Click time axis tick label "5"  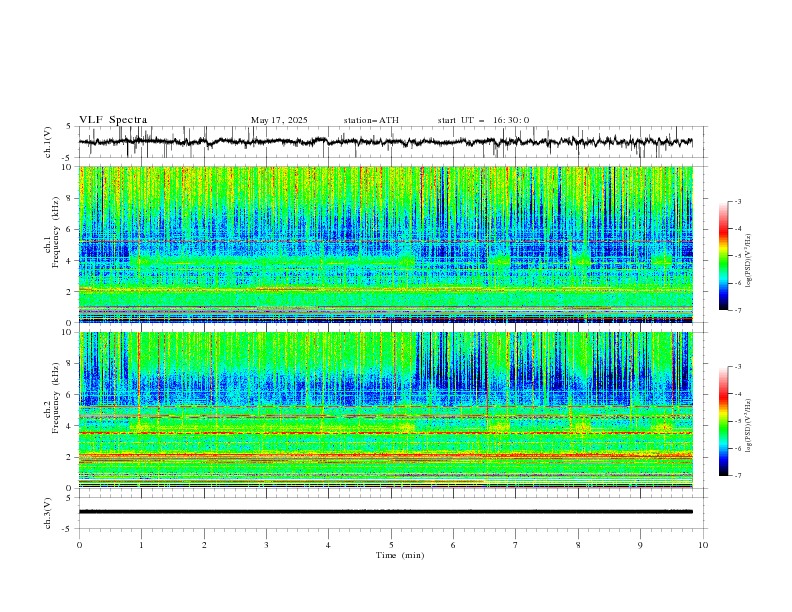[391, 545]
